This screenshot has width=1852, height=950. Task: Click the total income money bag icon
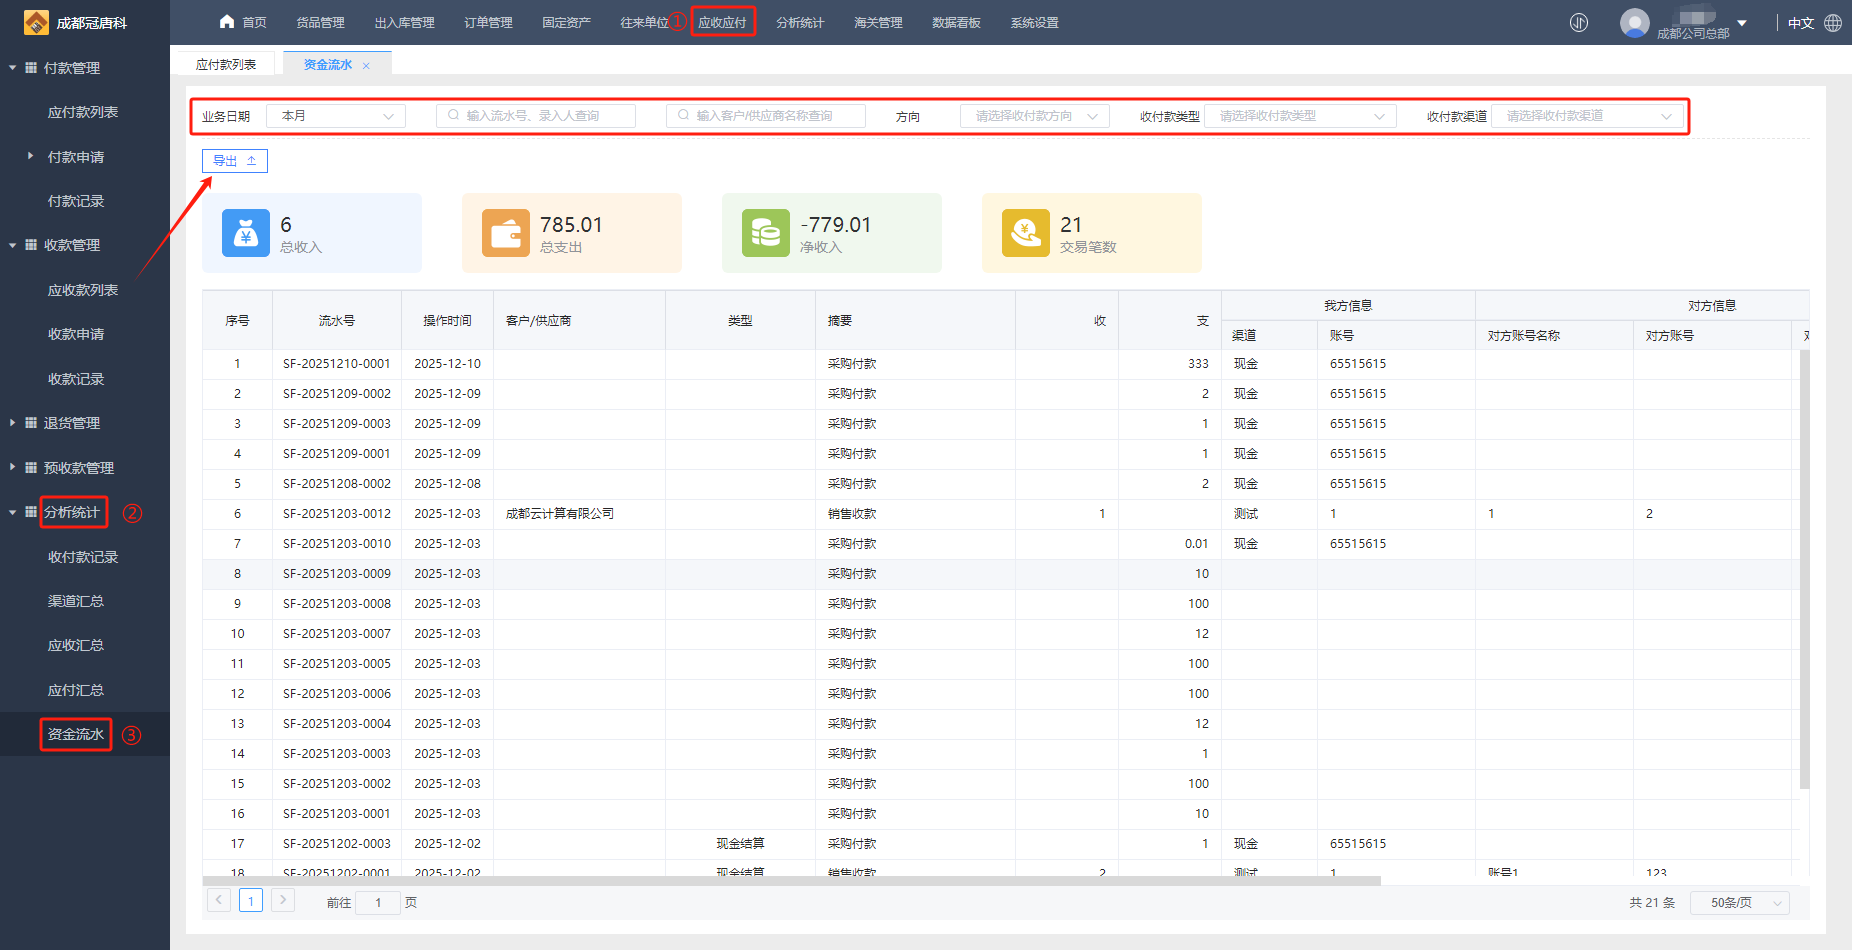246,233
